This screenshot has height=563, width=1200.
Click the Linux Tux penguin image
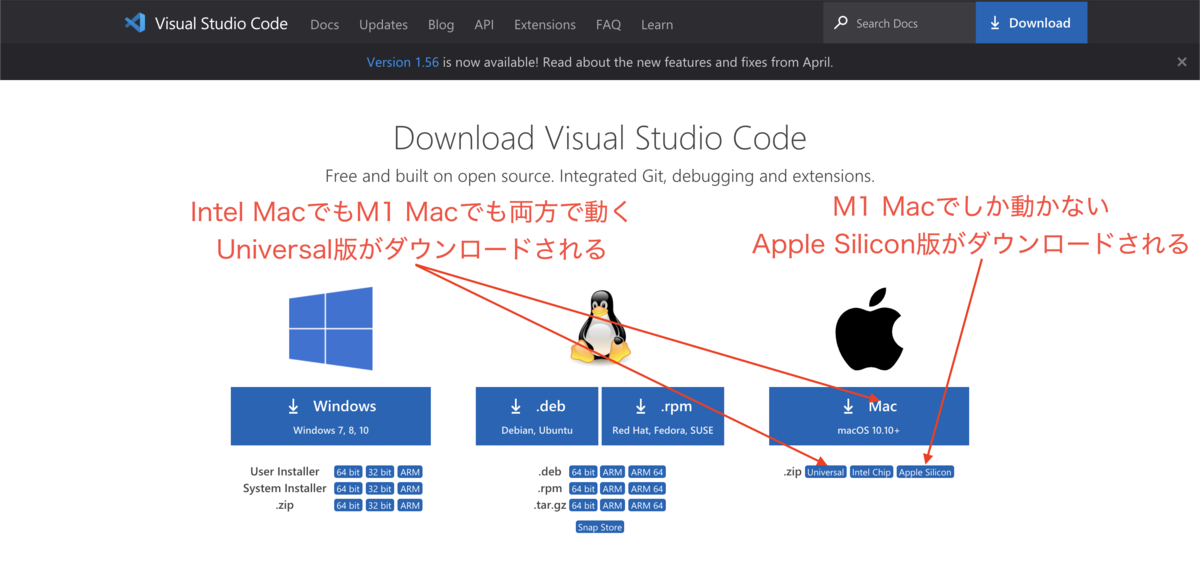coord(599,327)
